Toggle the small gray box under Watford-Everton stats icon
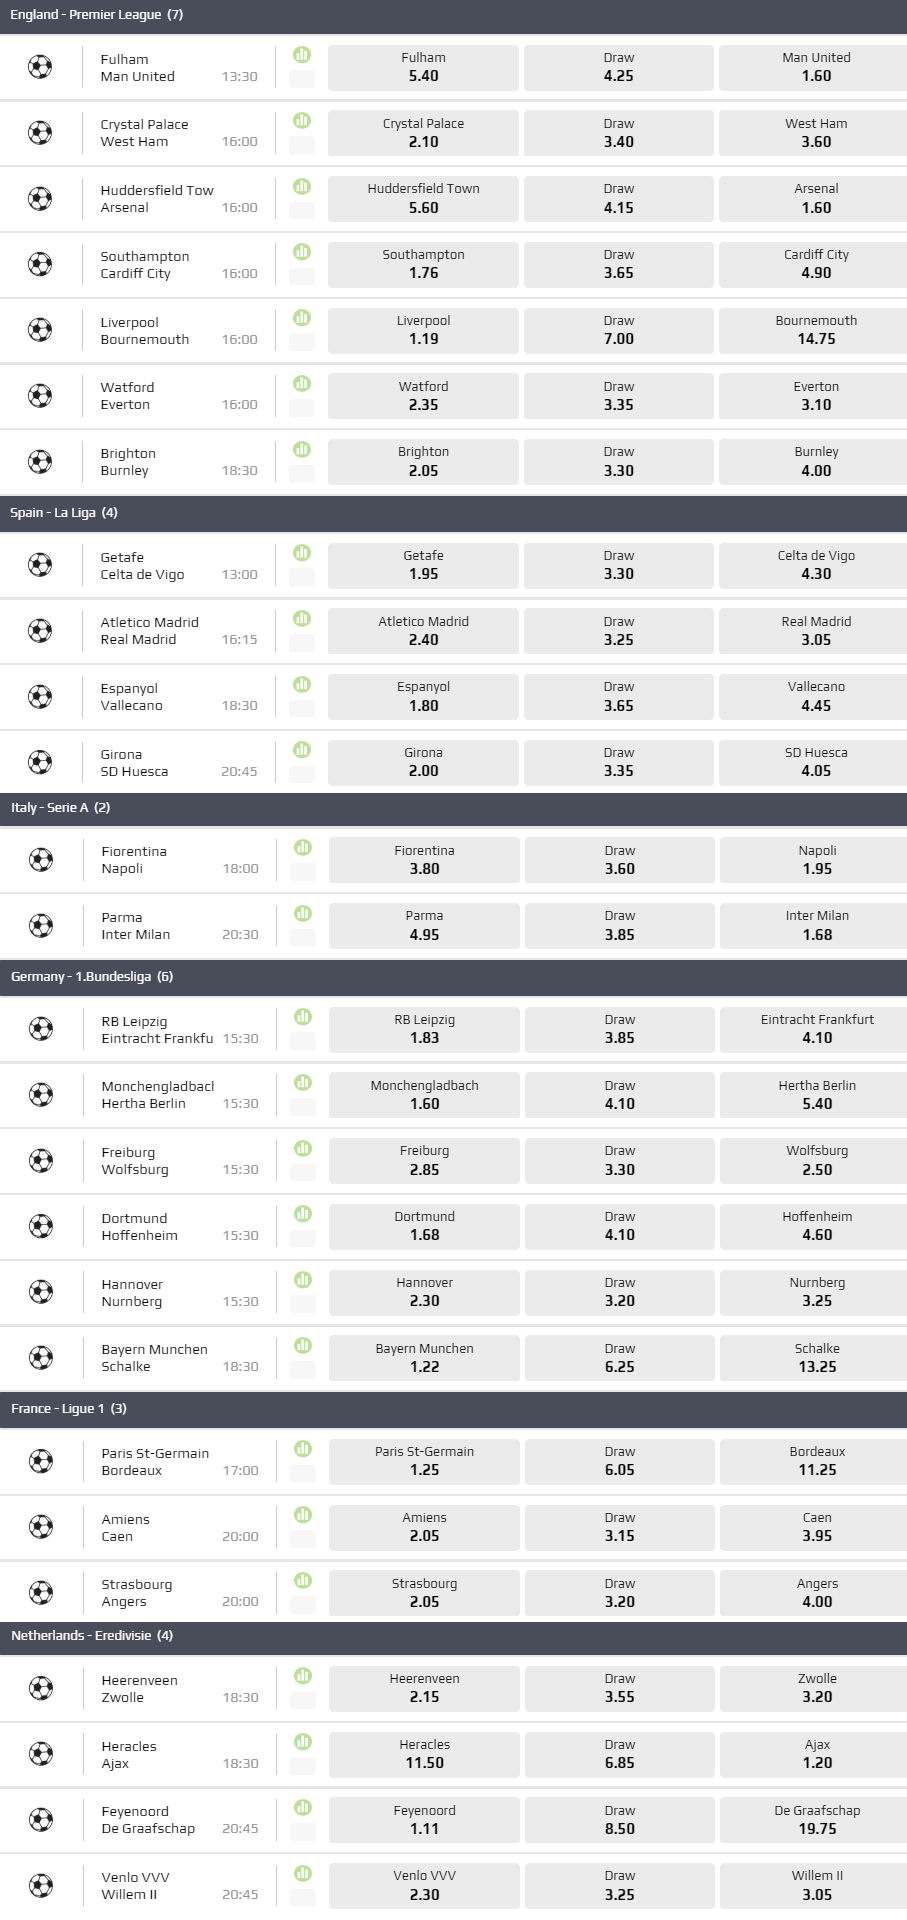Screen dimensions: 907x1920 [302, 407]
